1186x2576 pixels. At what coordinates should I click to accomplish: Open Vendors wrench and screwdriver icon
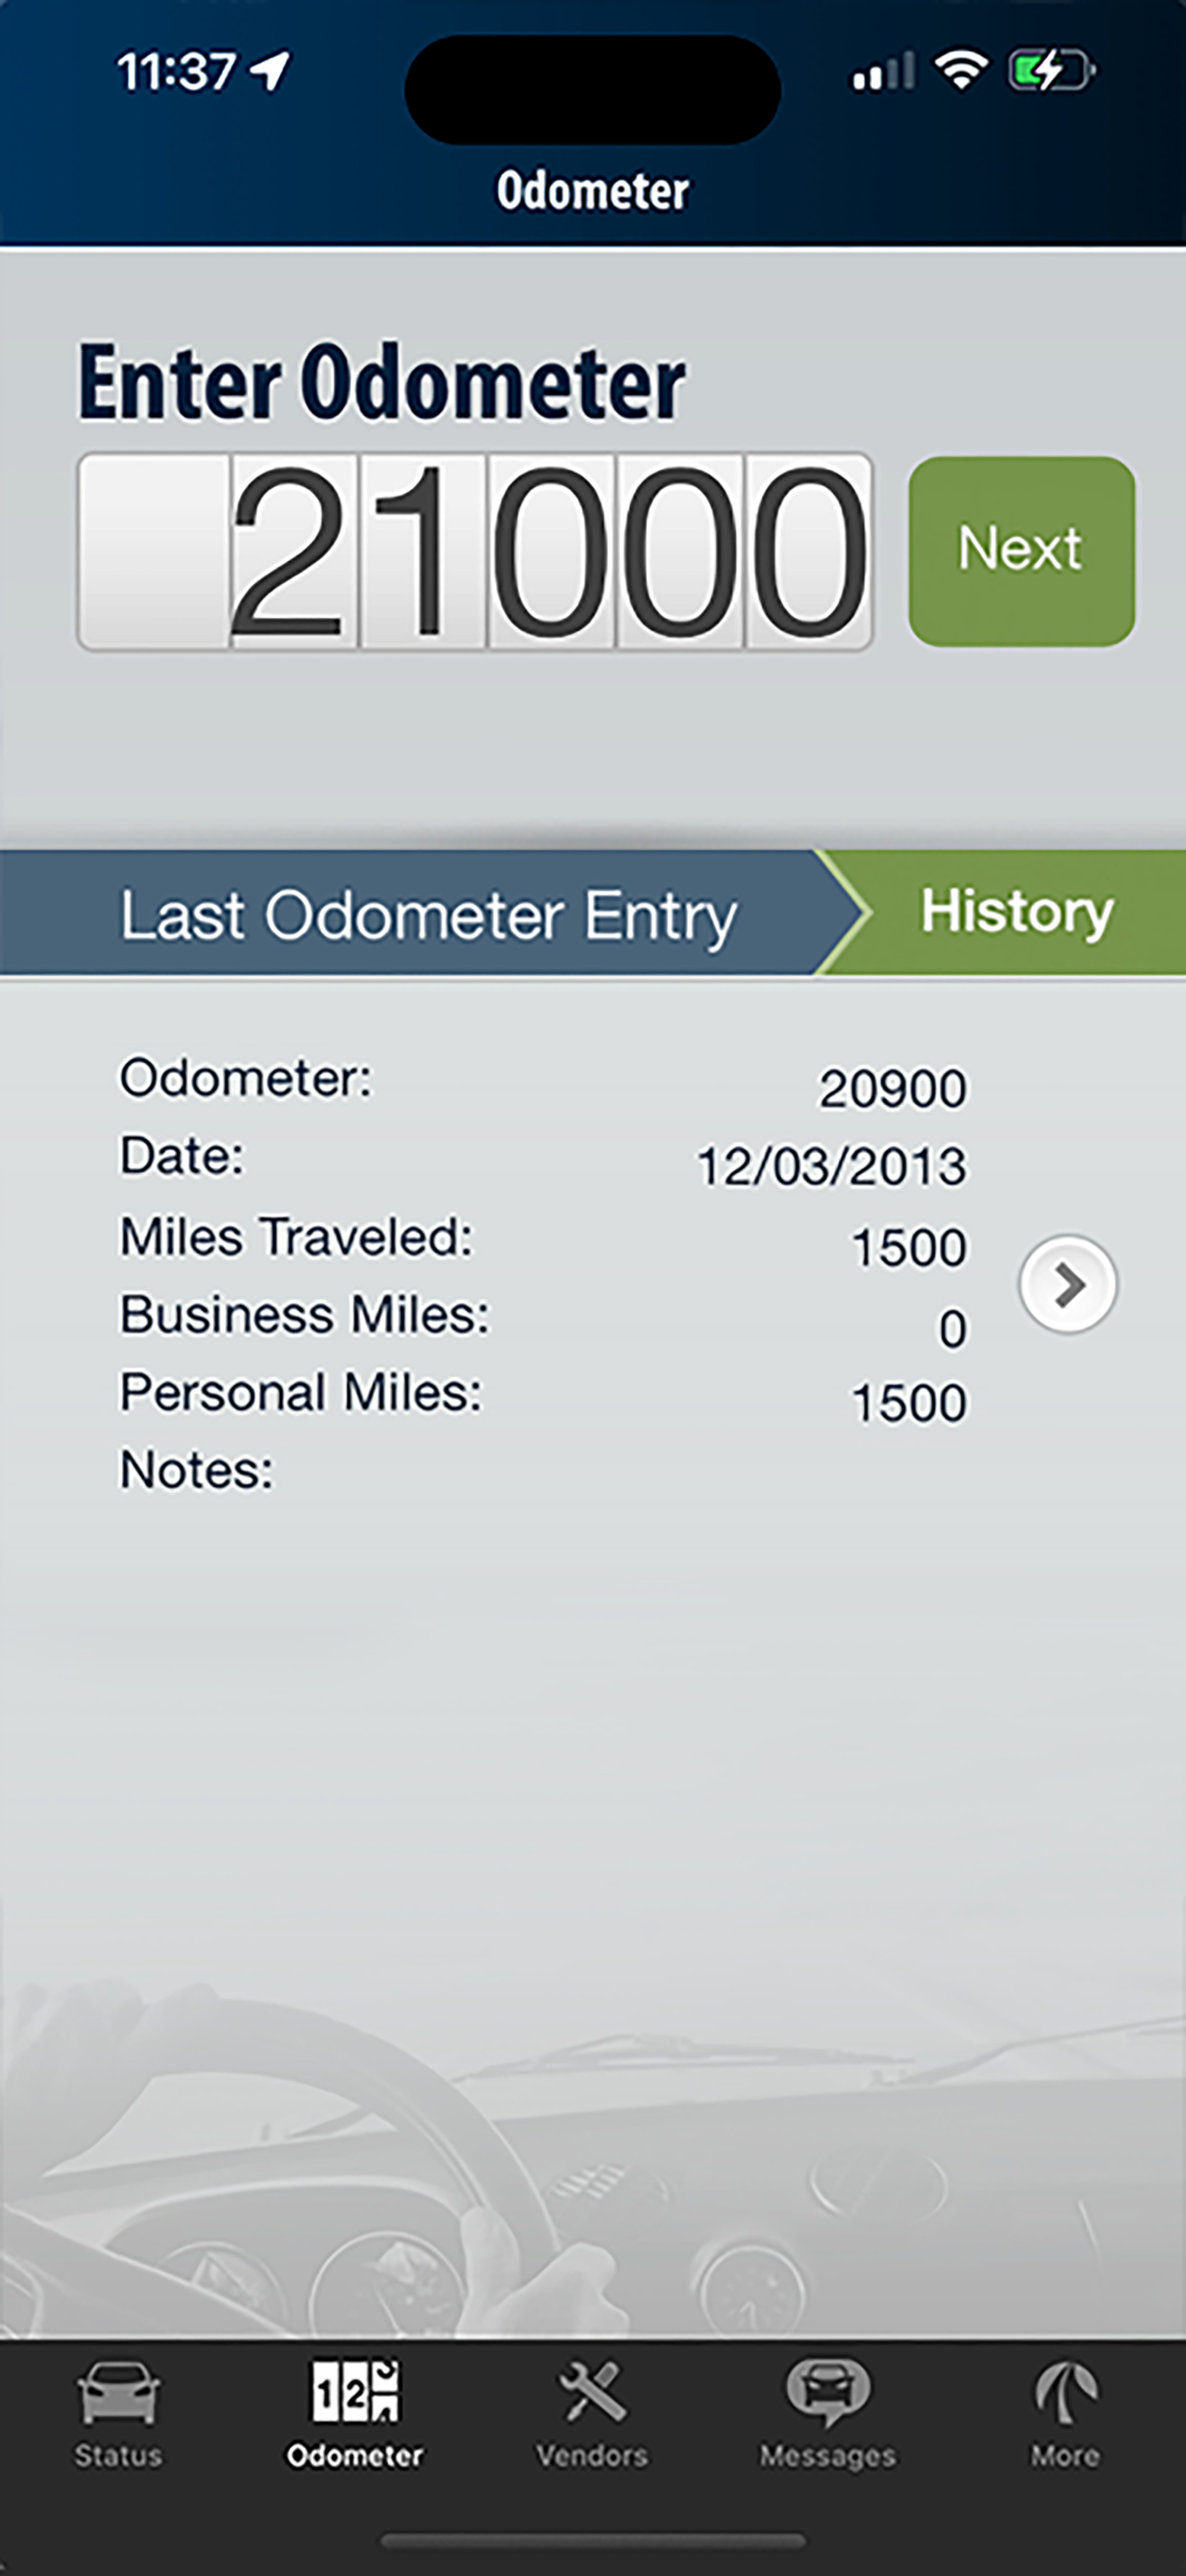[x=592, y=2393]
